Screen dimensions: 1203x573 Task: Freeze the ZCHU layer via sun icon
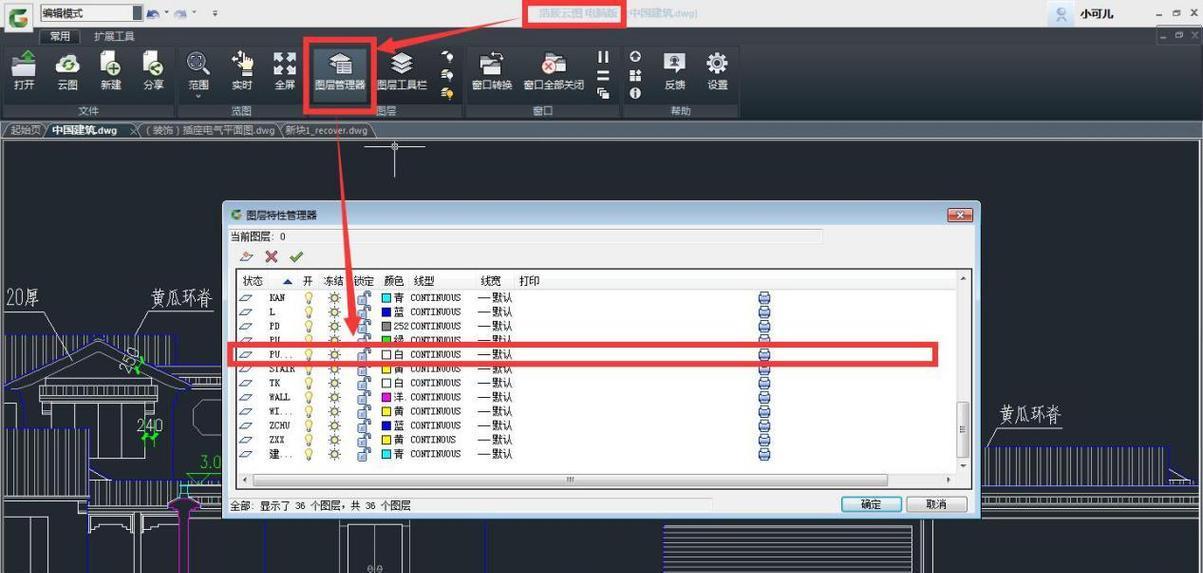(x=335, y=425)
